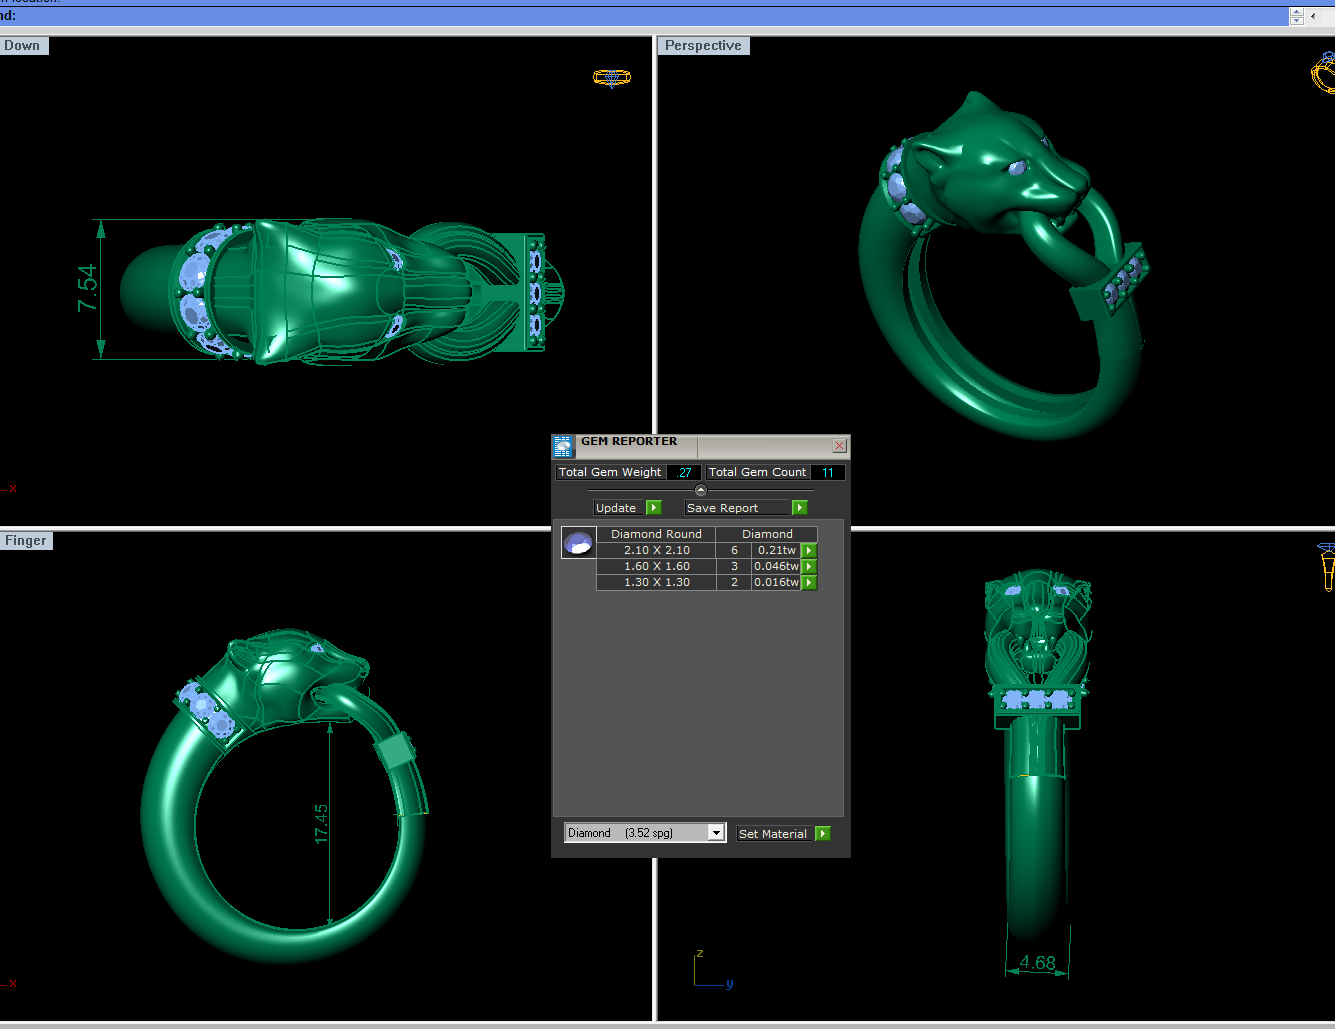The width and height of the screenshot is (1335, 1029).
Task: Select the 1.30 X 1.30 gem size cell
Action: (656, 582)
